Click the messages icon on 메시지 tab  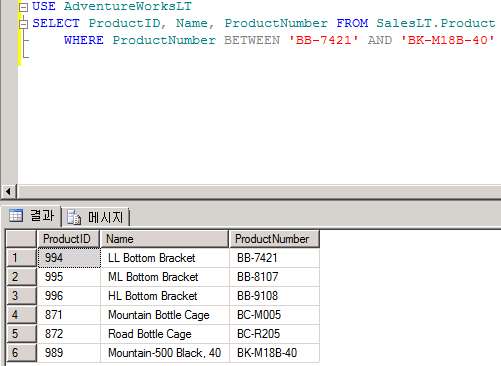pos(74,217)
